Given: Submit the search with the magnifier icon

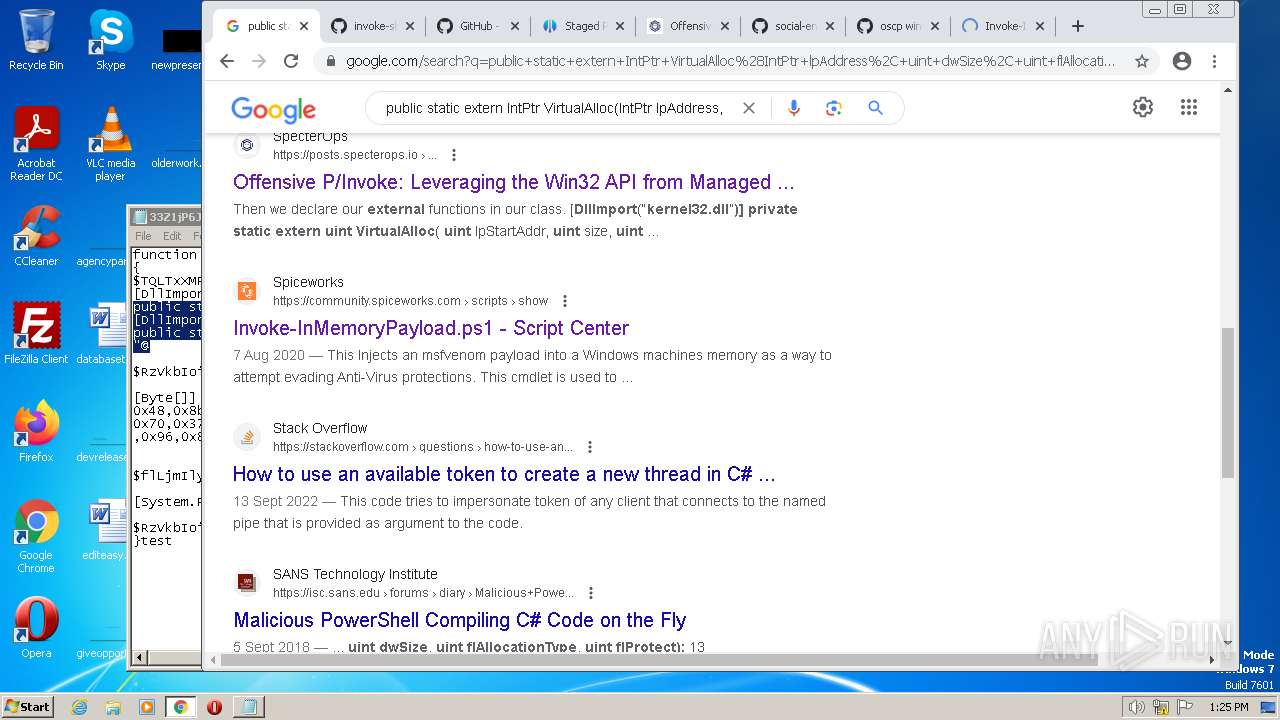Looking at the screenshot, I should (875, 108).
